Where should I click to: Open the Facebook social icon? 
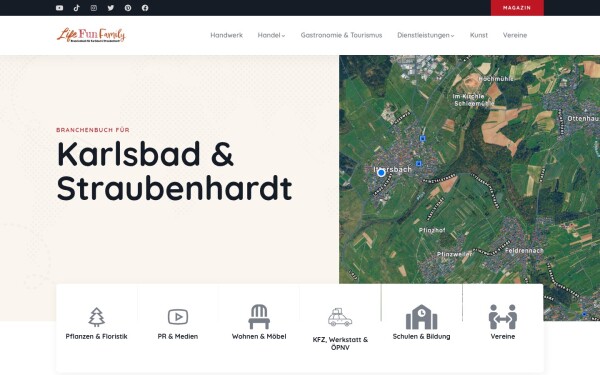coord(145,8)
